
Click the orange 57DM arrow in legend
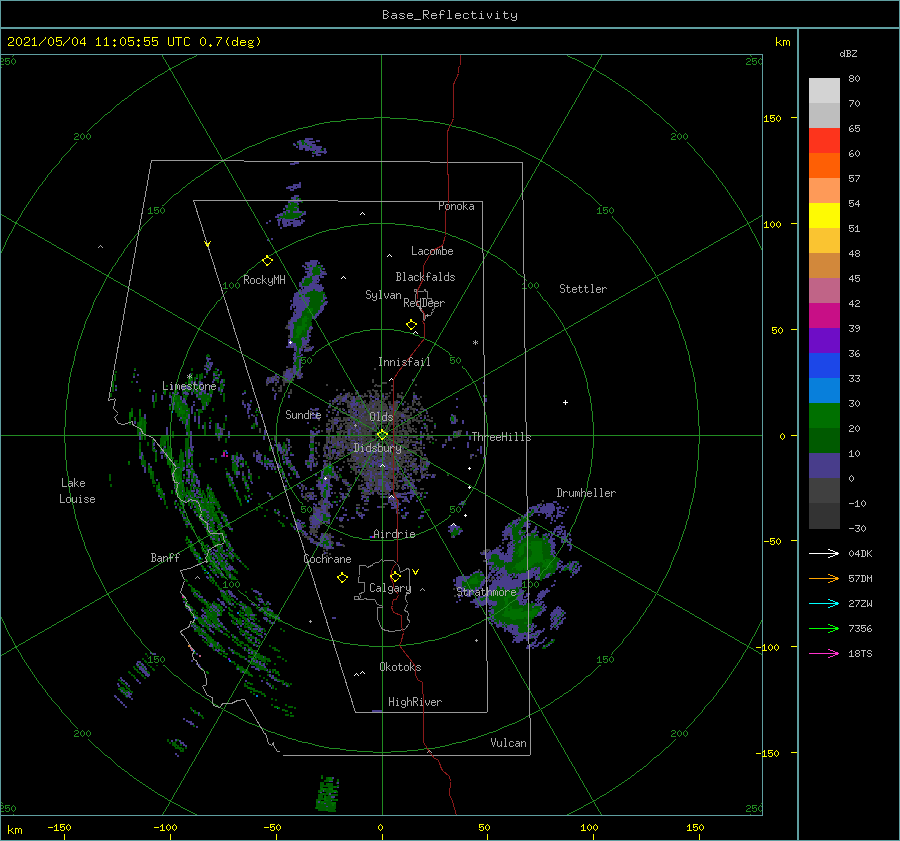824,579
